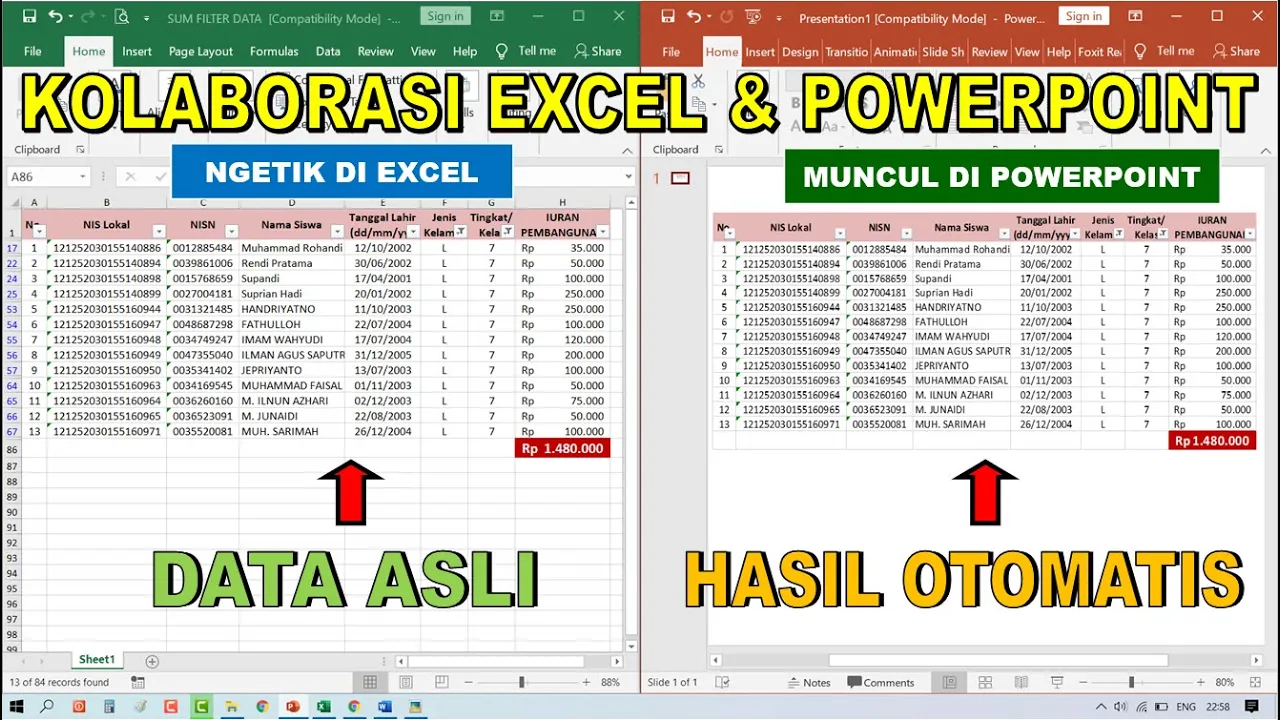Open Excel Data tab
The image size is (1280, 720).
coord(328,51)
